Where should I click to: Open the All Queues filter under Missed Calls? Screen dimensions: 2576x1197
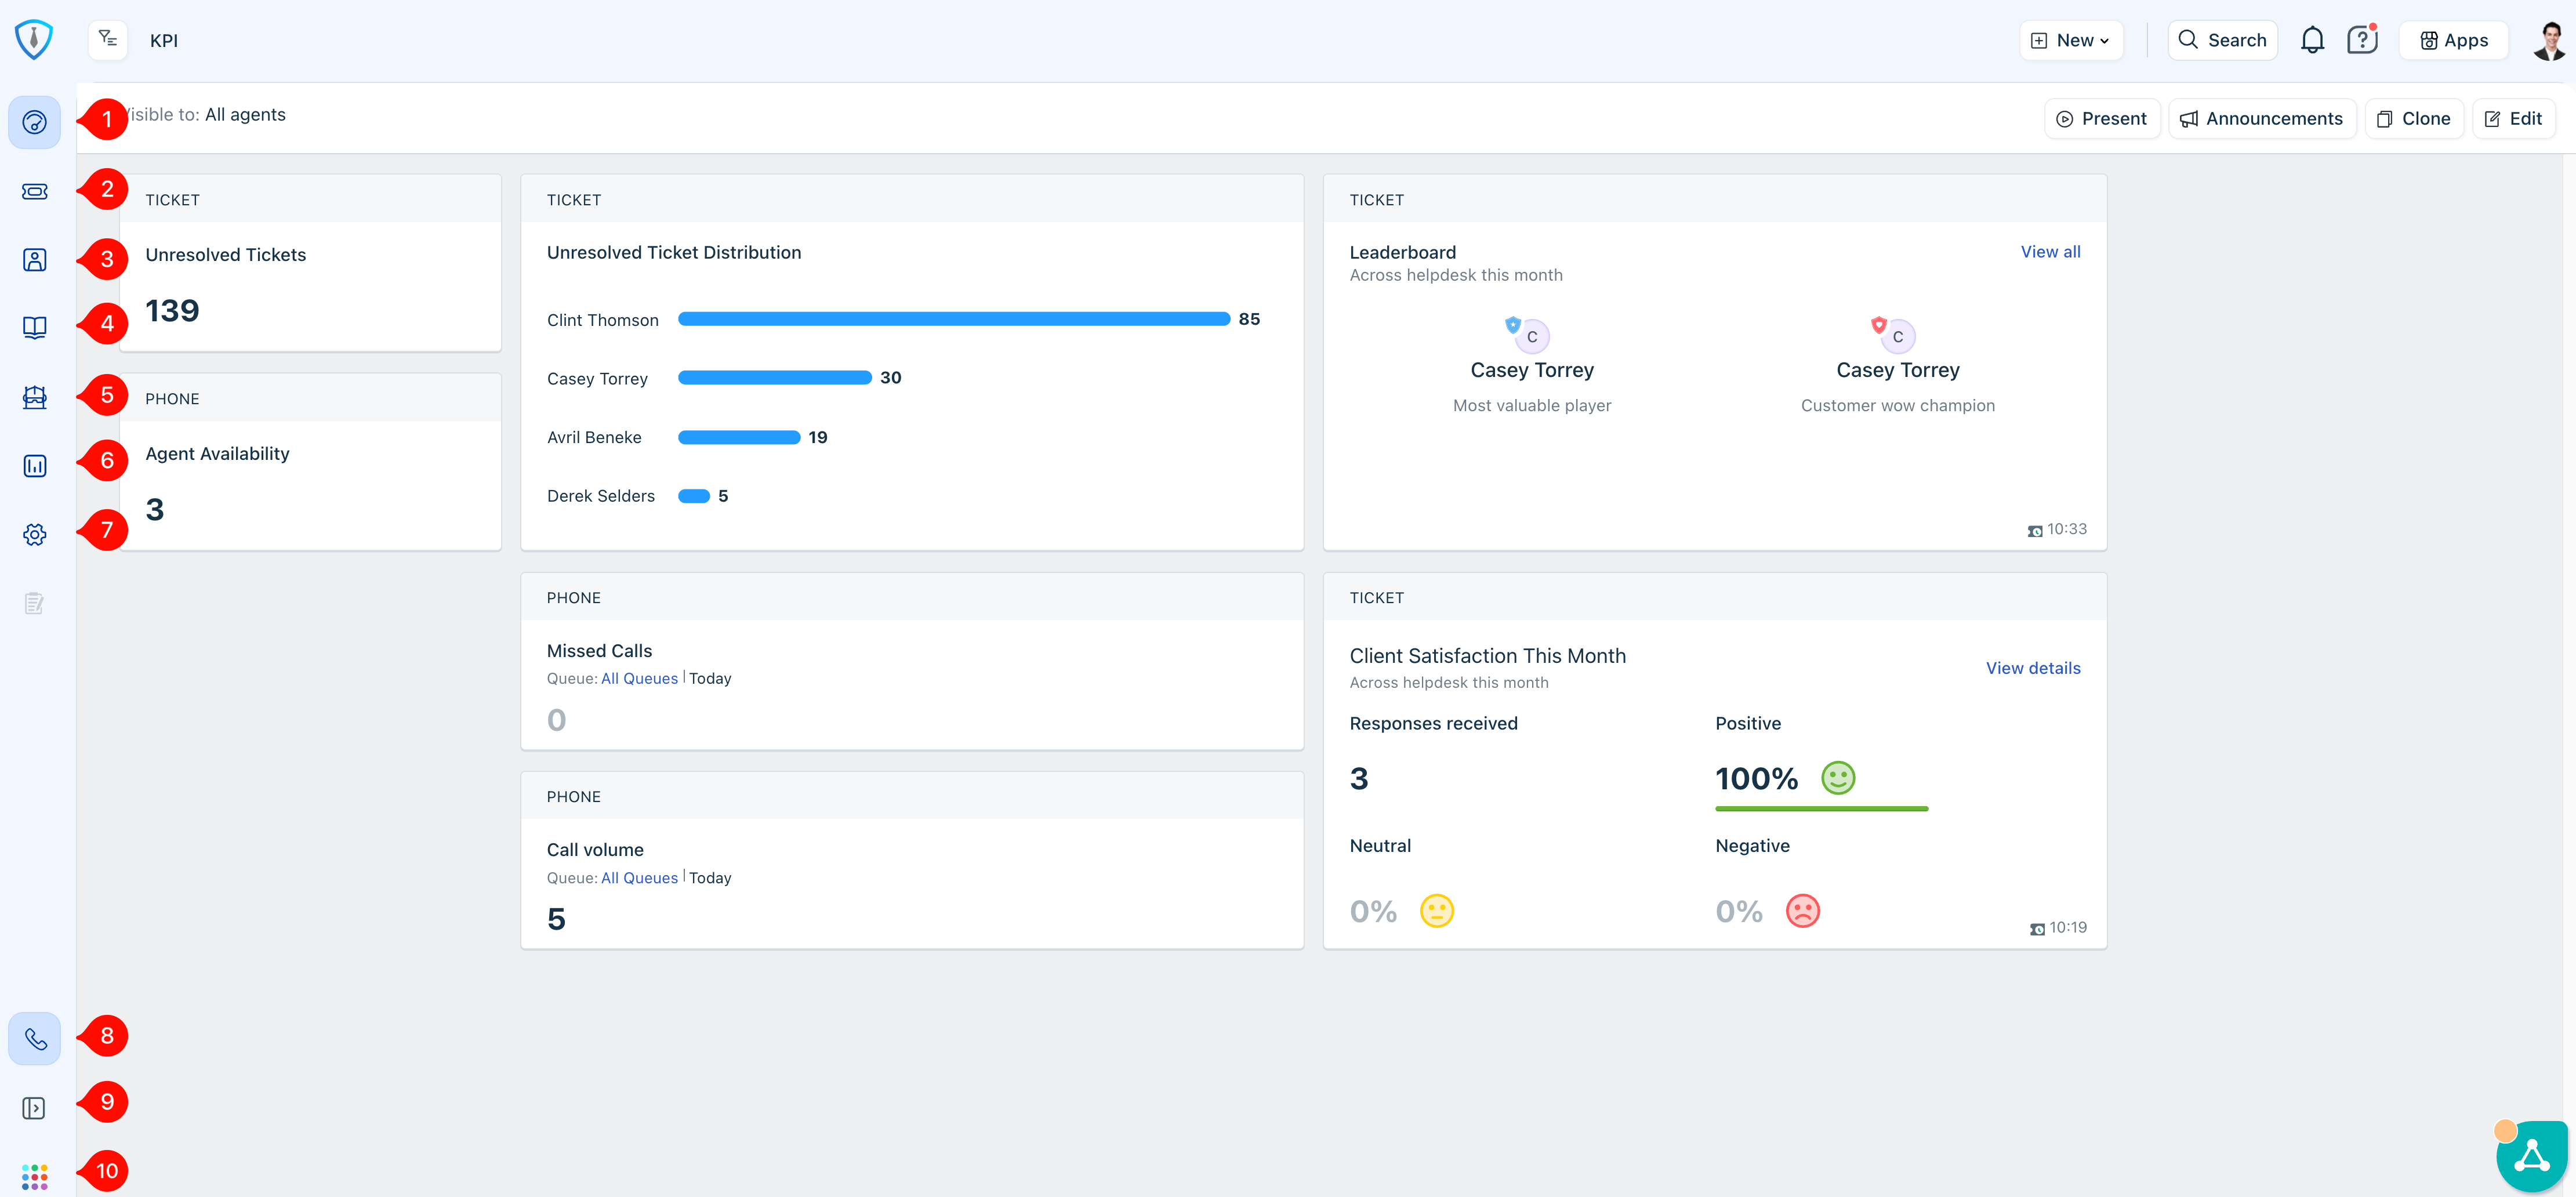point(639,678)
